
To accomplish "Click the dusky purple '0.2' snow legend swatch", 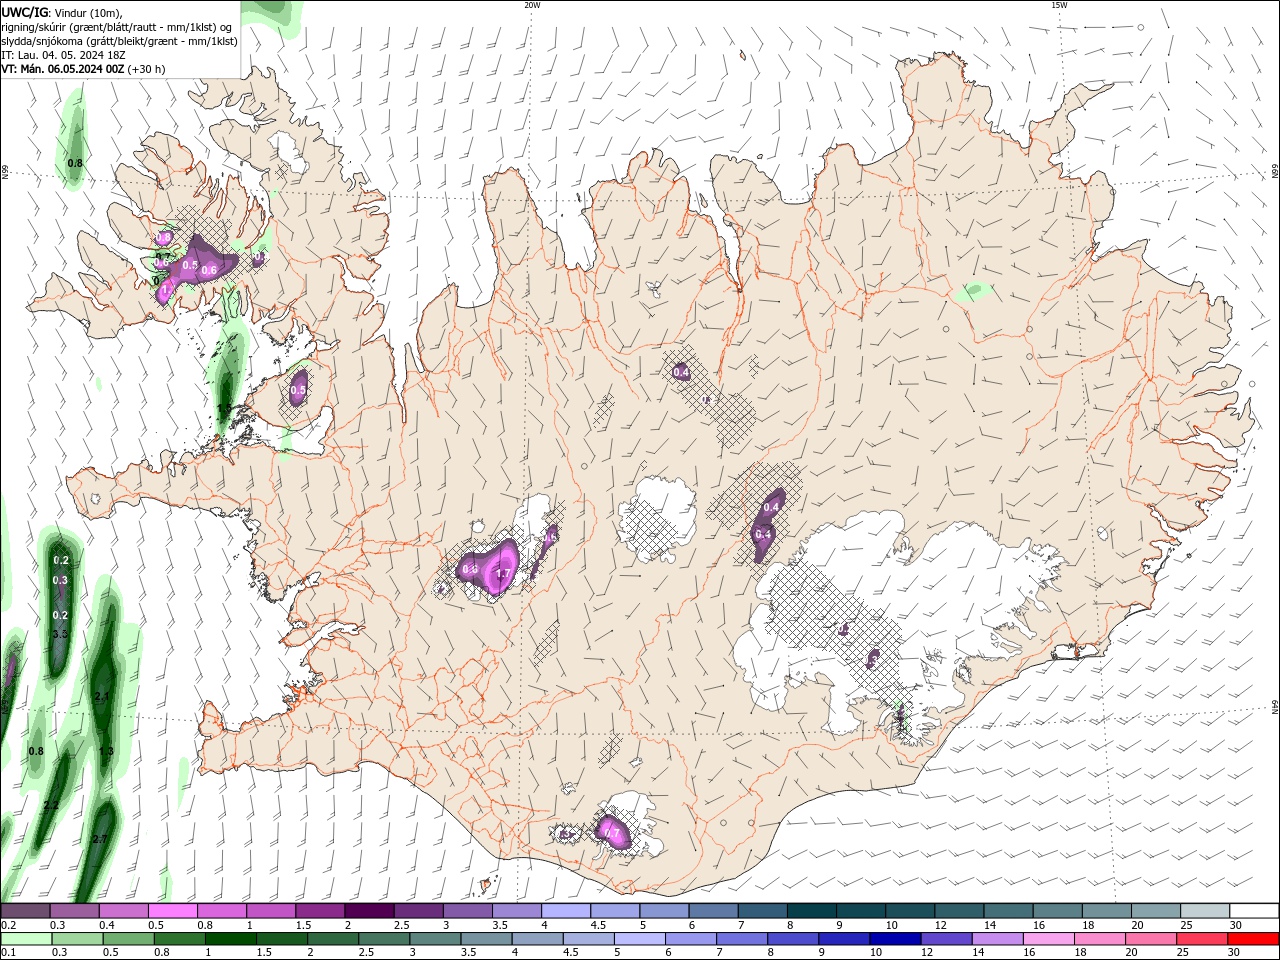I will (25, 911).
